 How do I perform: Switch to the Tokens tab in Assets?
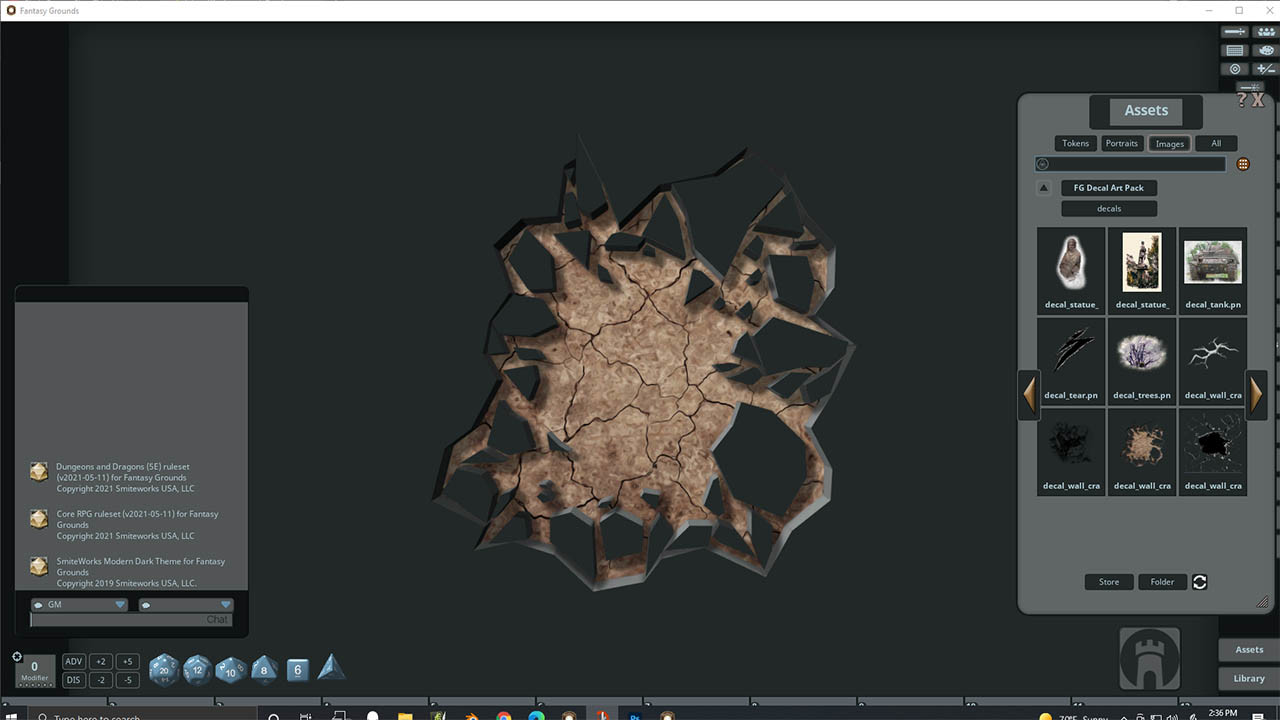click(x=1075, y=143)
